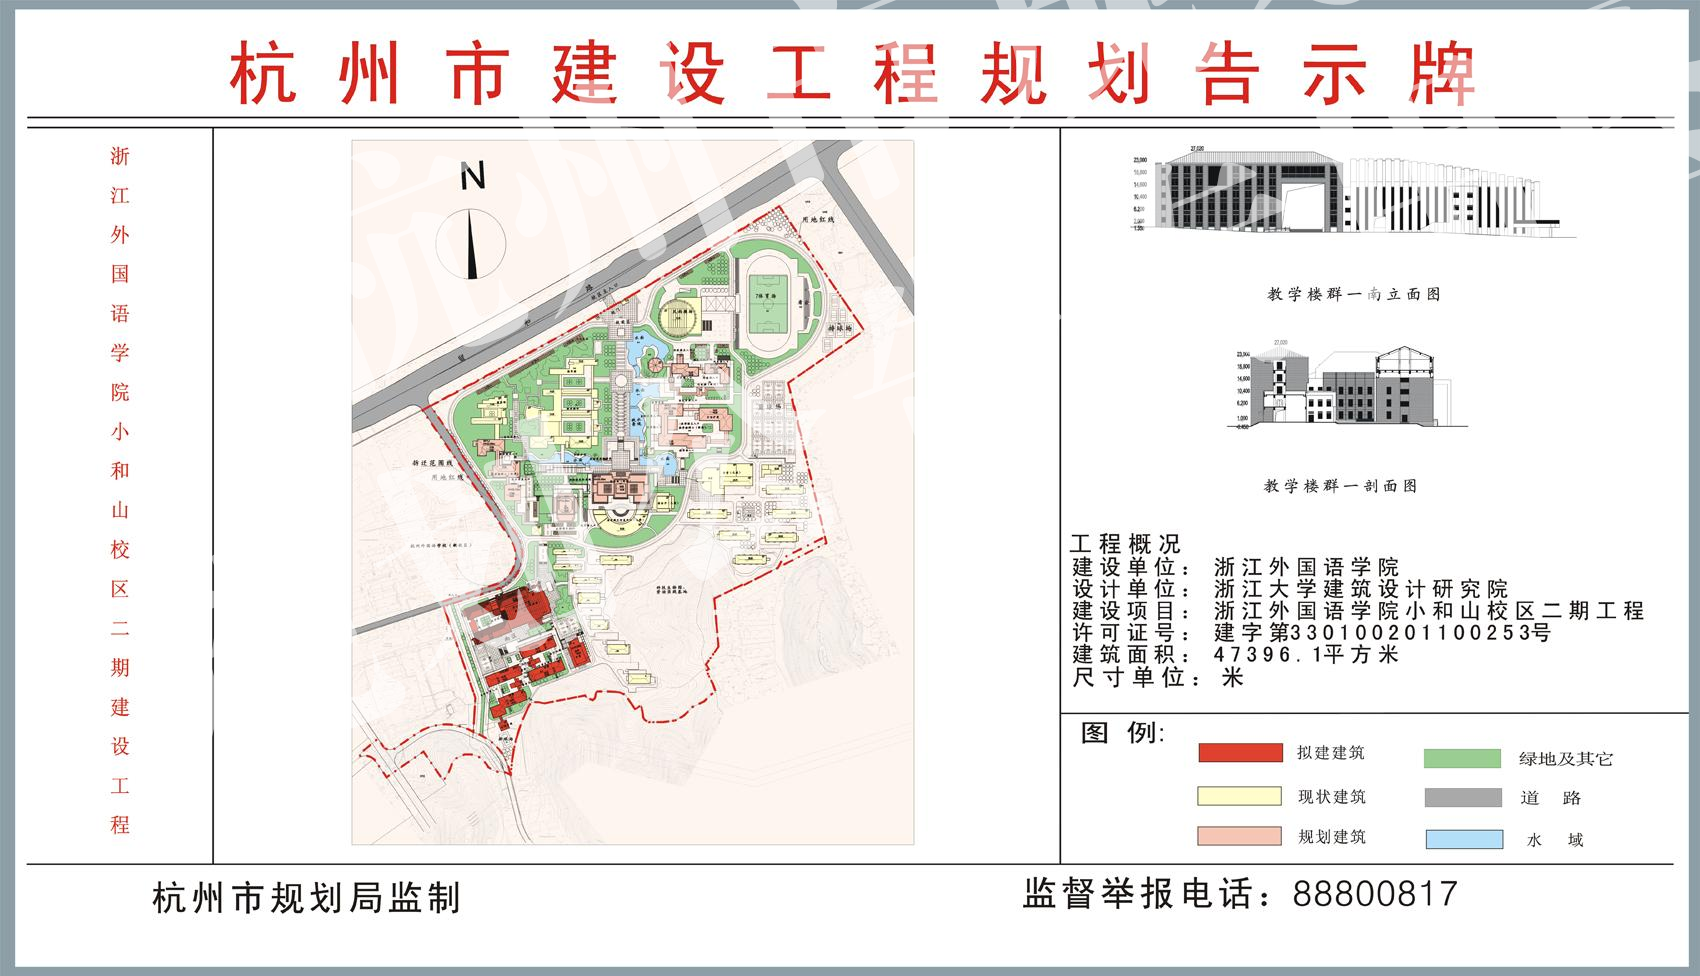Click the hotline 监督举报电话: 88800817

coord(1241,893)
